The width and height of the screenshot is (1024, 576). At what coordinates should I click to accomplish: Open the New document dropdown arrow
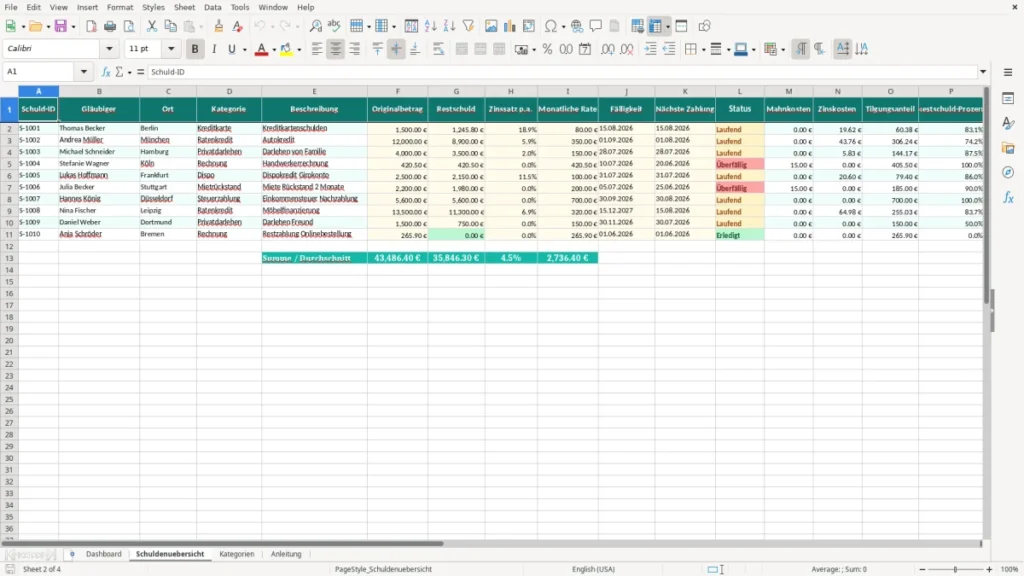pyautogui.click(x=23, y=26)
